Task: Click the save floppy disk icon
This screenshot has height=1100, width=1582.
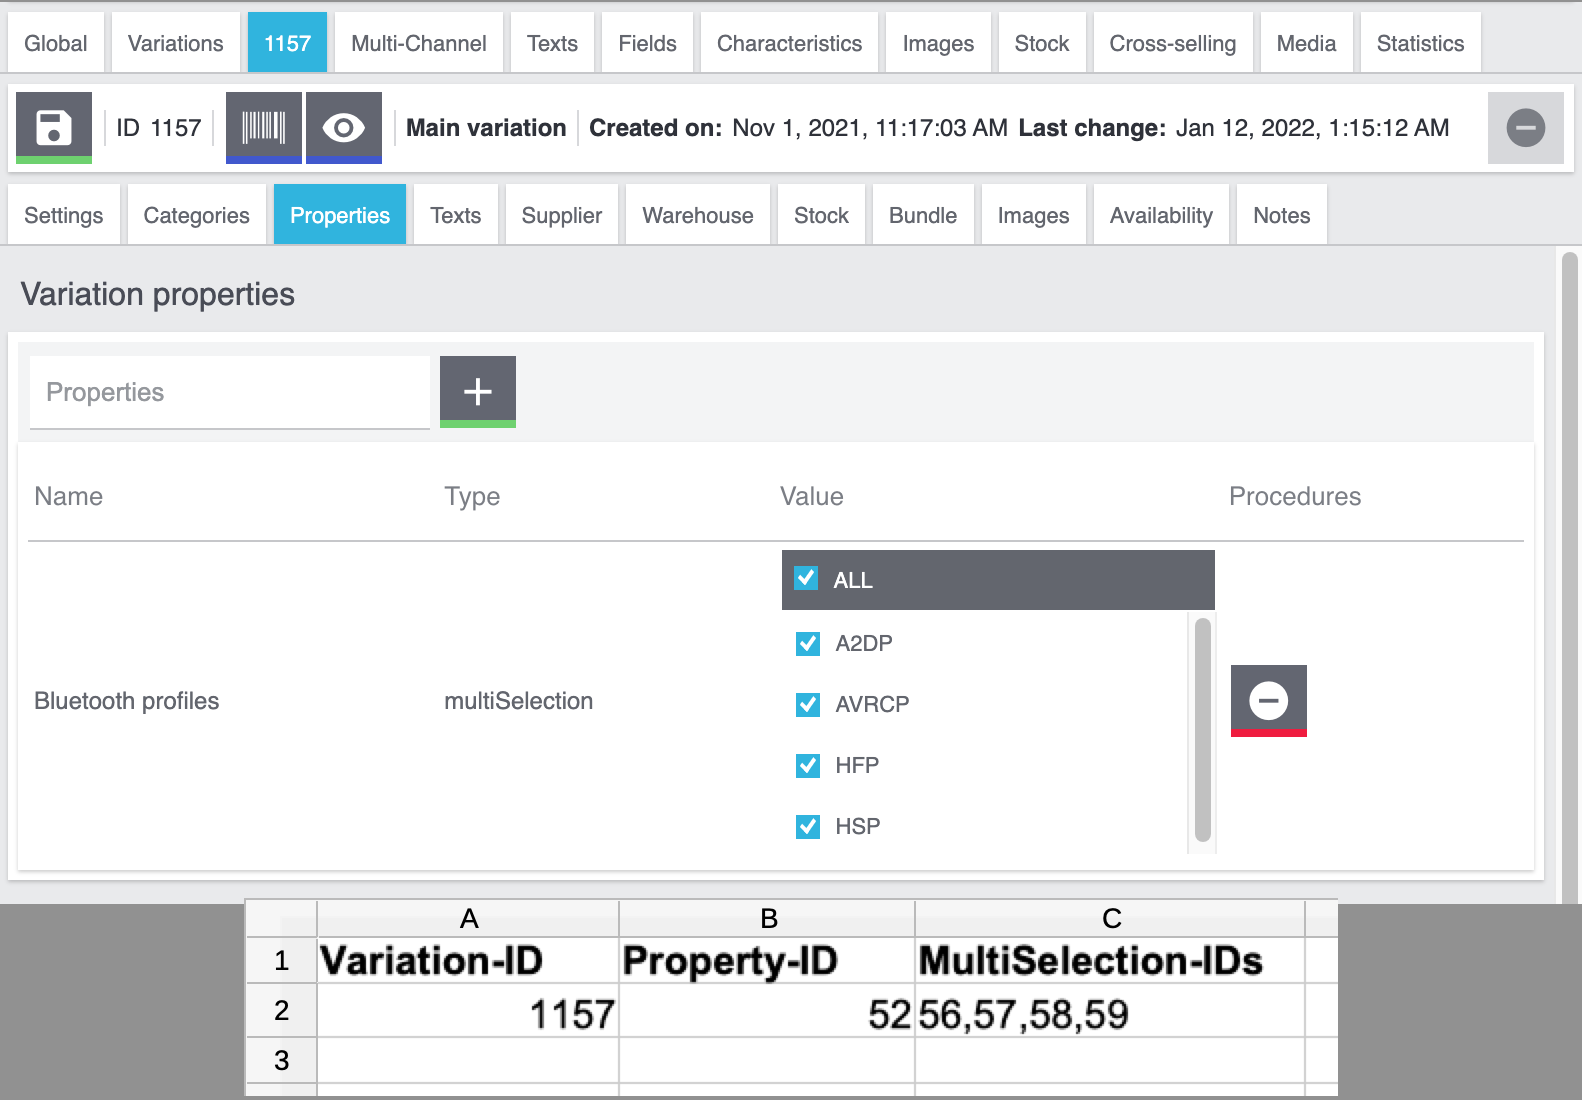Action: [x=54, y=127]
